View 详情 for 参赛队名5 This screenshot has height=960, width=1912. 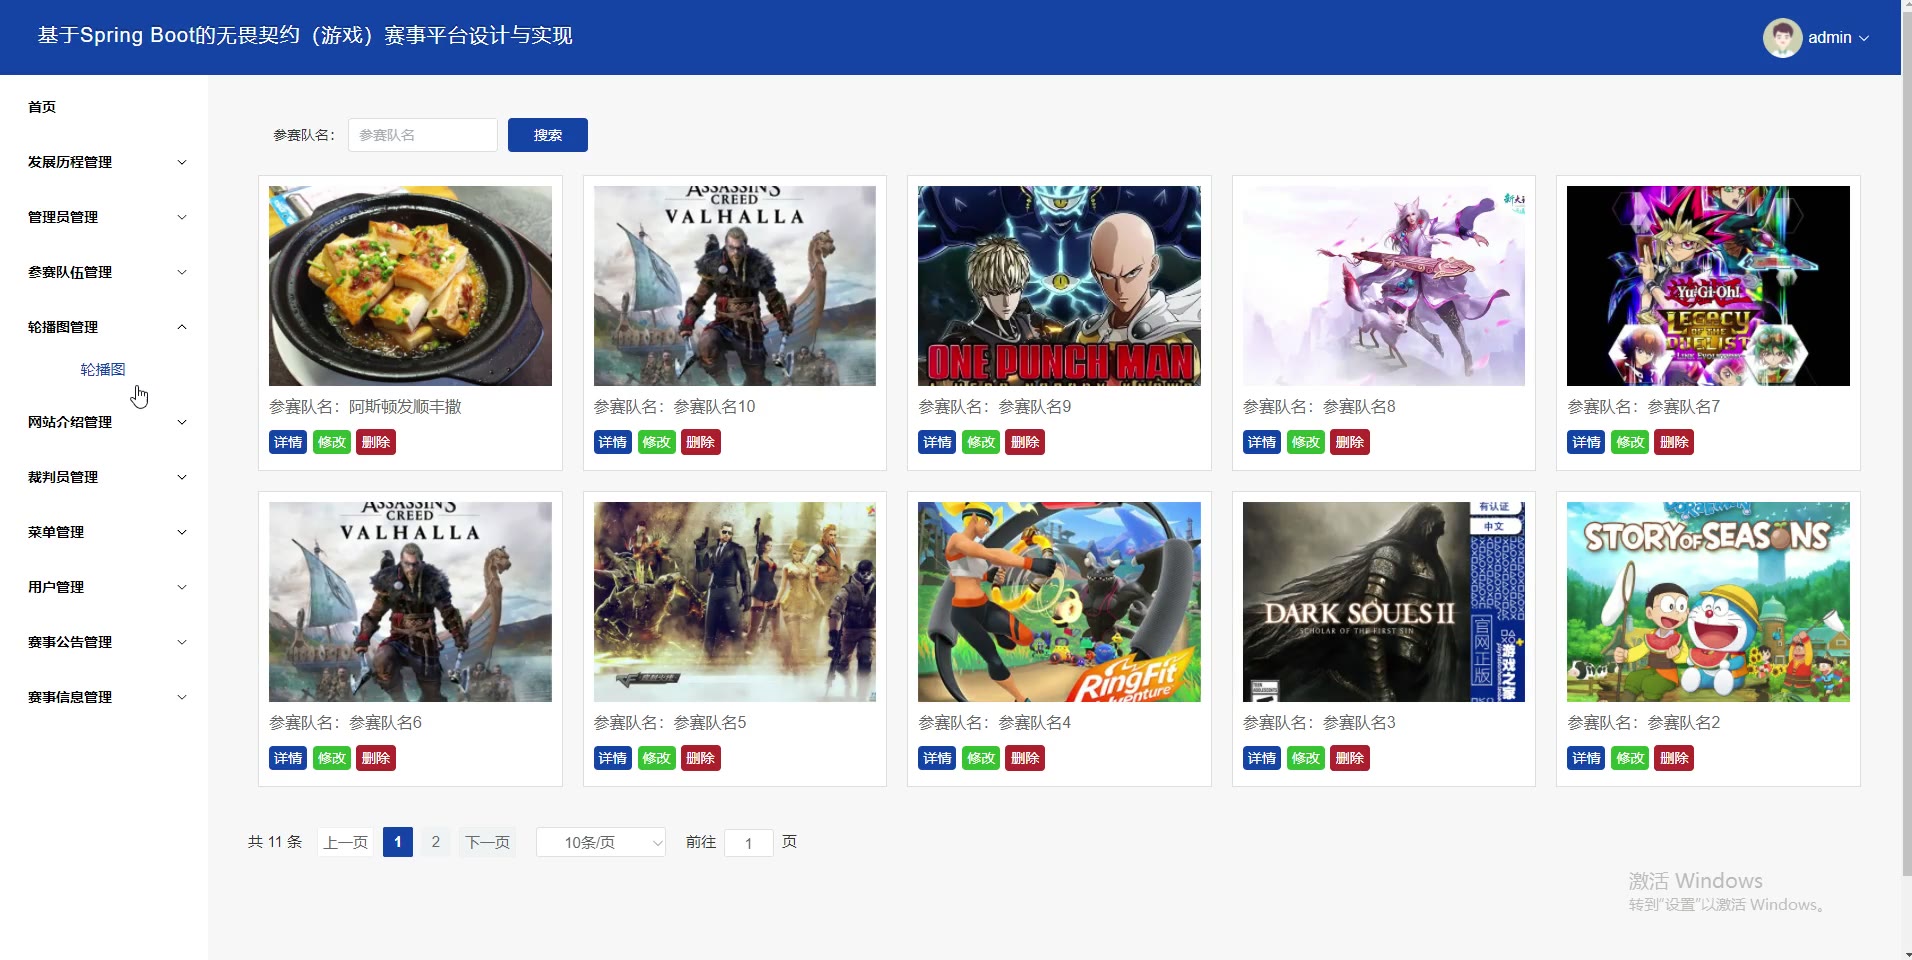(x=613, y=758)
